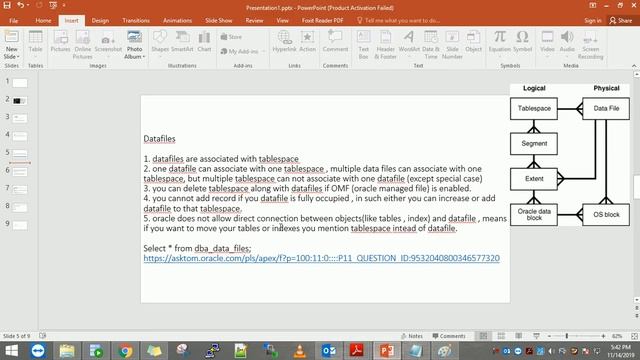Screen dimensions: 640x360
Task: Click the Photo Album icon
Action: click(x=134, y=37)
